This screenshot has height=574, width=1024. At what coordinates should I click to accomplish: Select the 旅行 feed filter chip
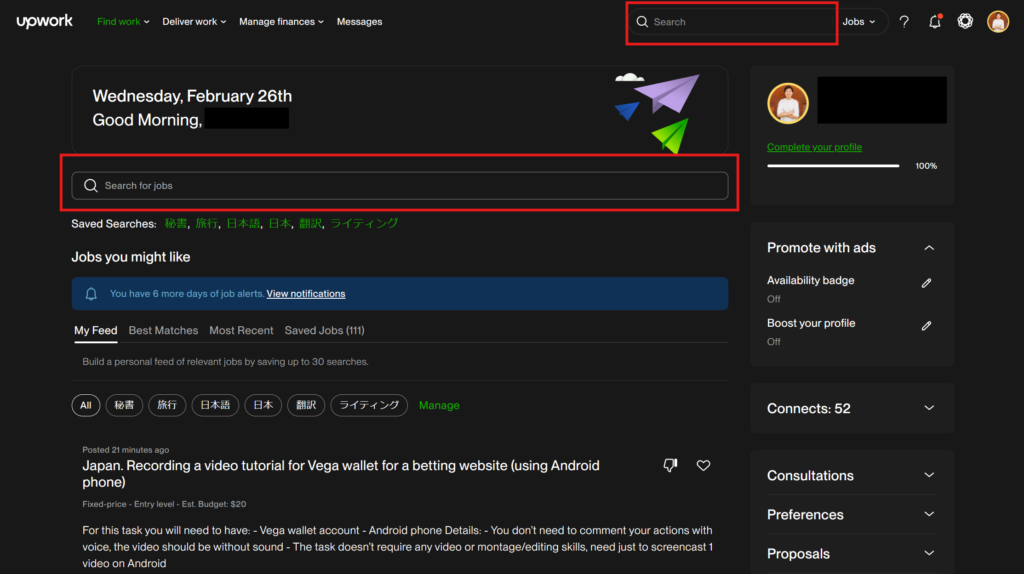[167, 405]
